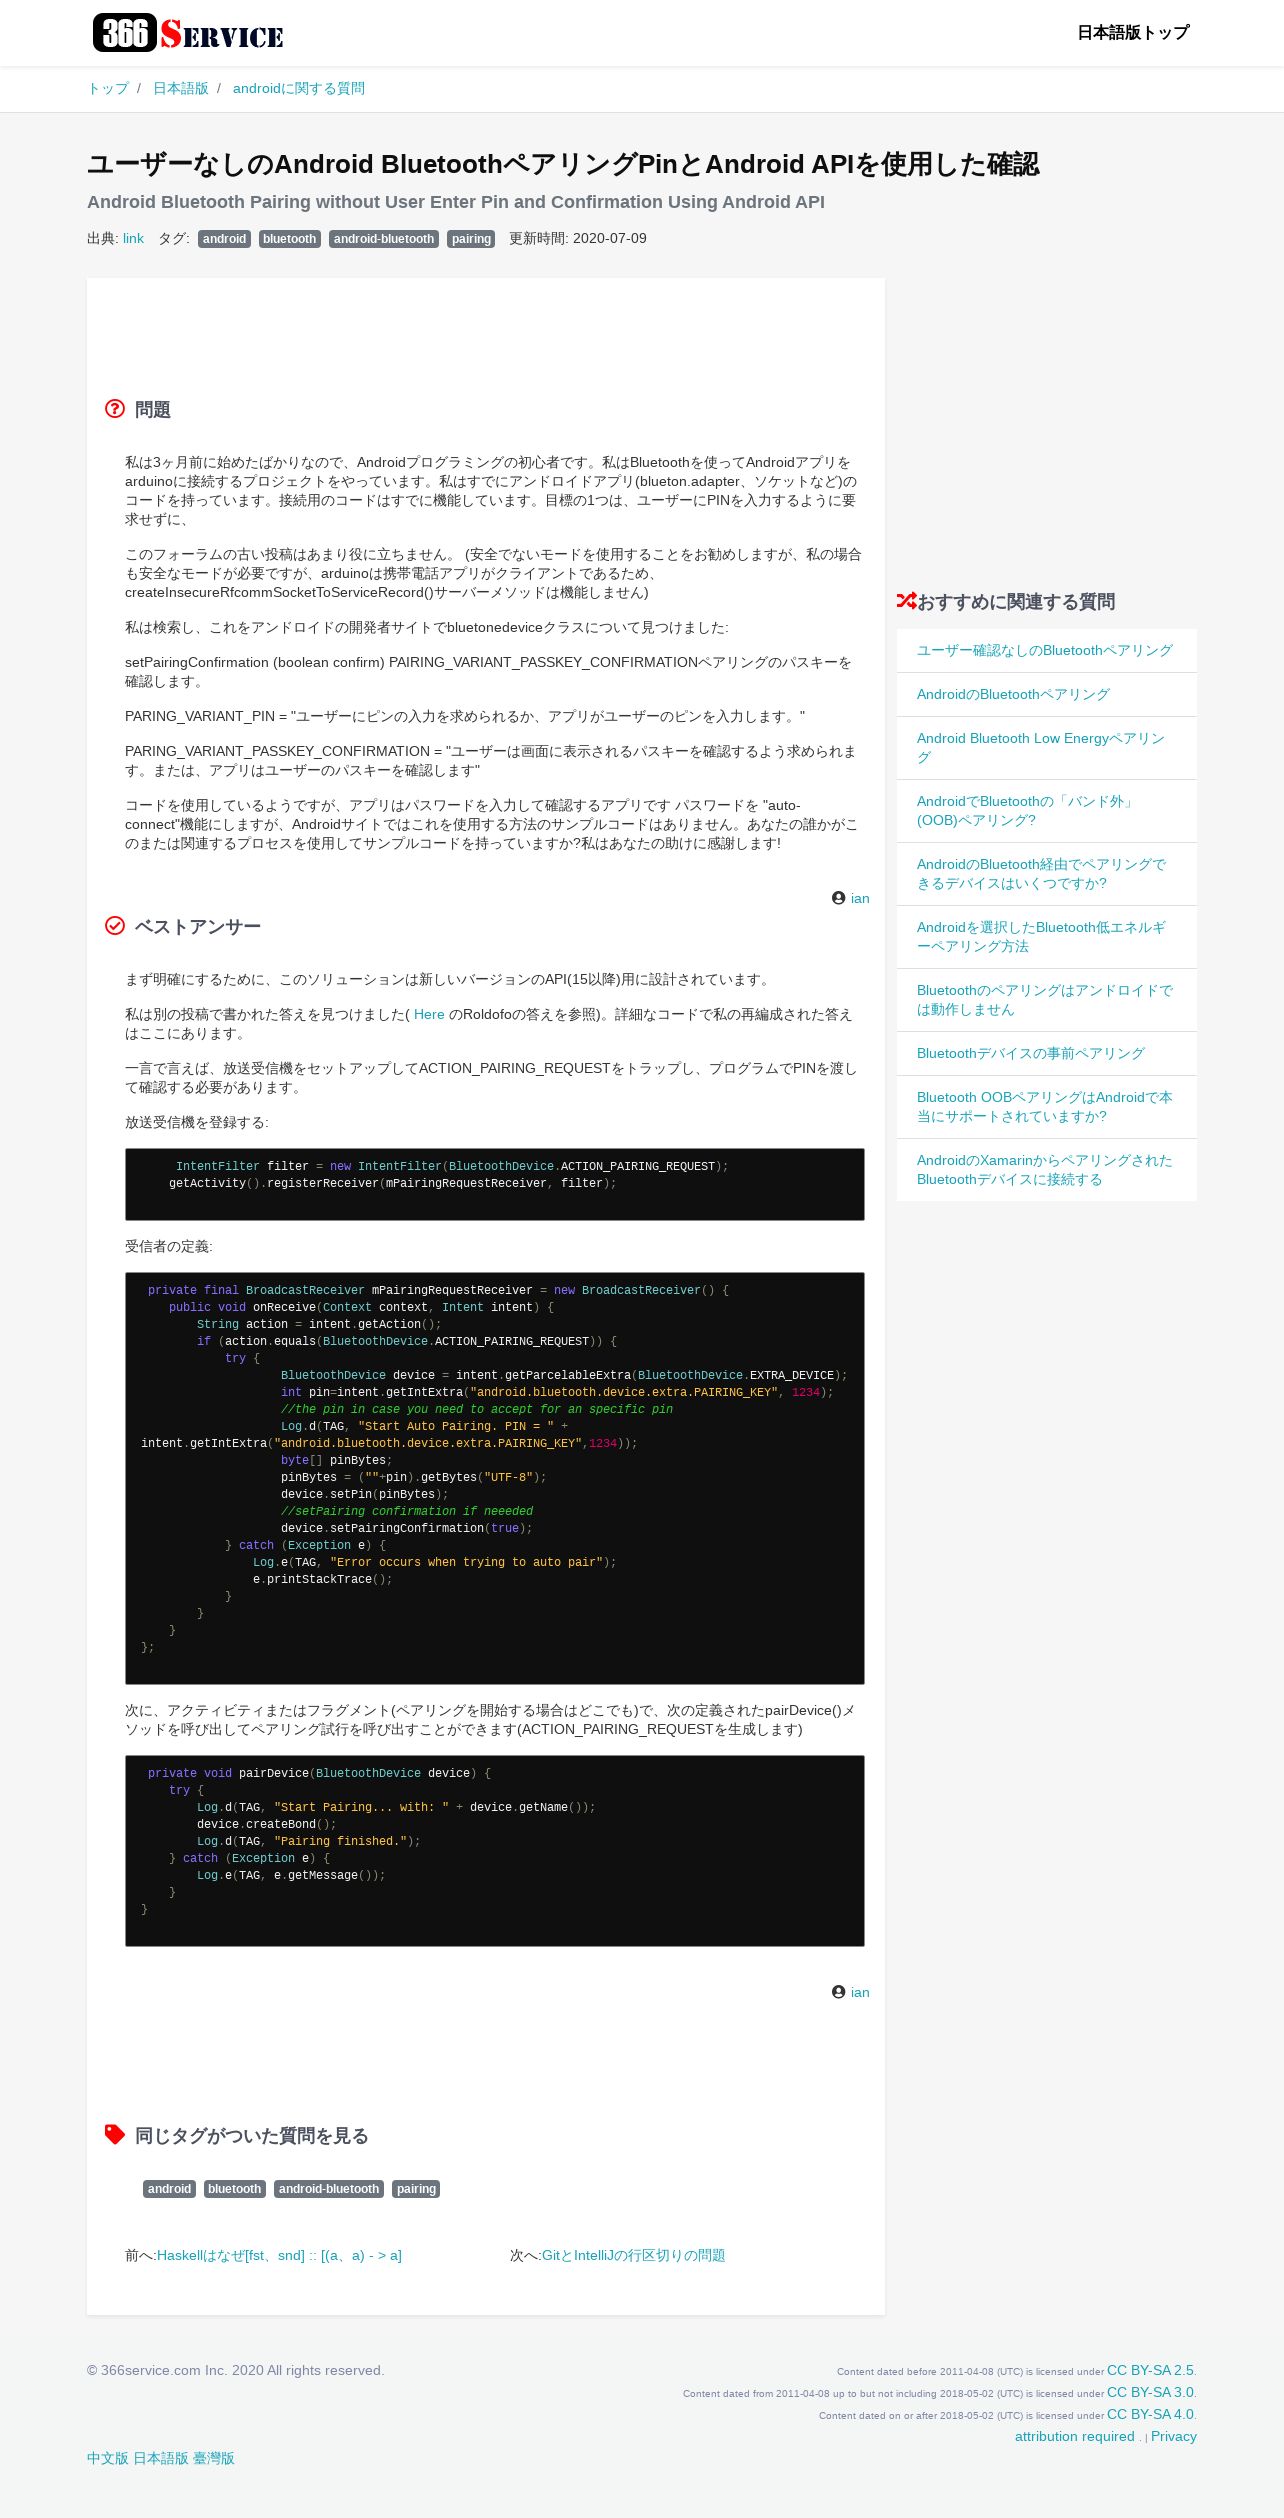Open Bluetoothデバイスの事前ペアリング link

coord(1031,1053)
